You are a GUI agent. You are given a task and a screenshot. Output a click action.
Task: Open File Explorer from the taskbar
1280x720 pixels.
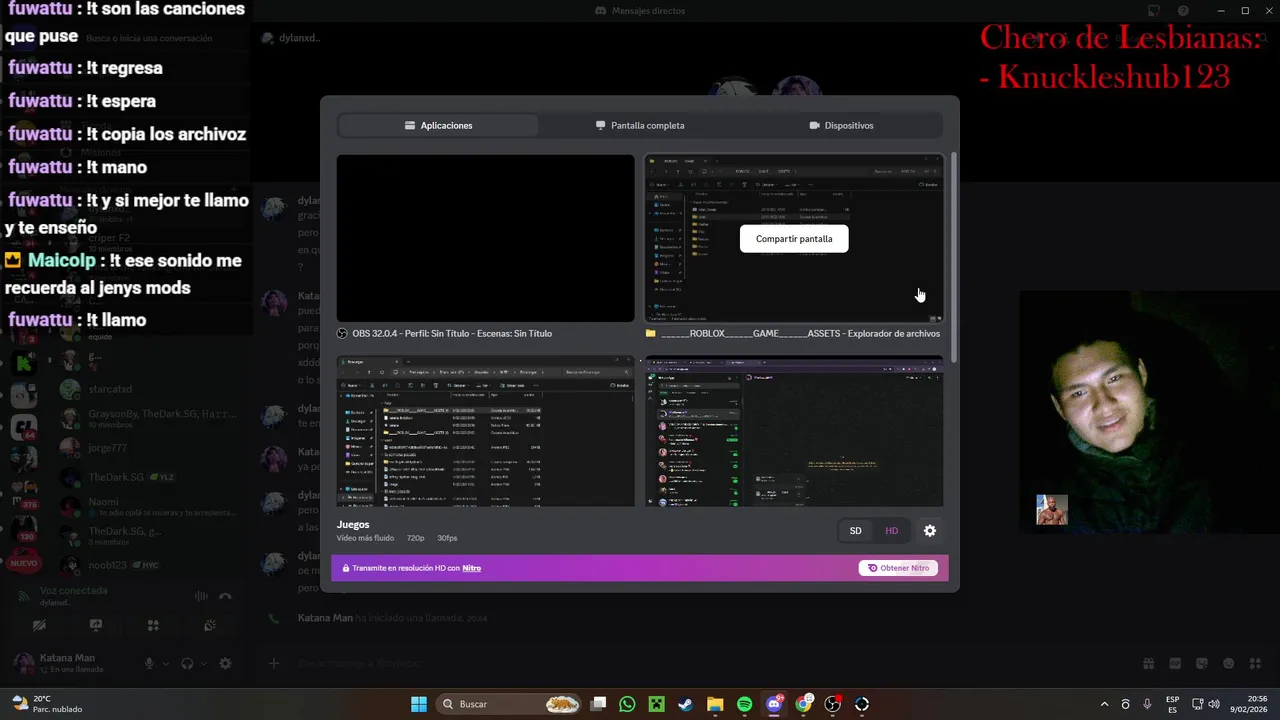(x=715, y=704)
